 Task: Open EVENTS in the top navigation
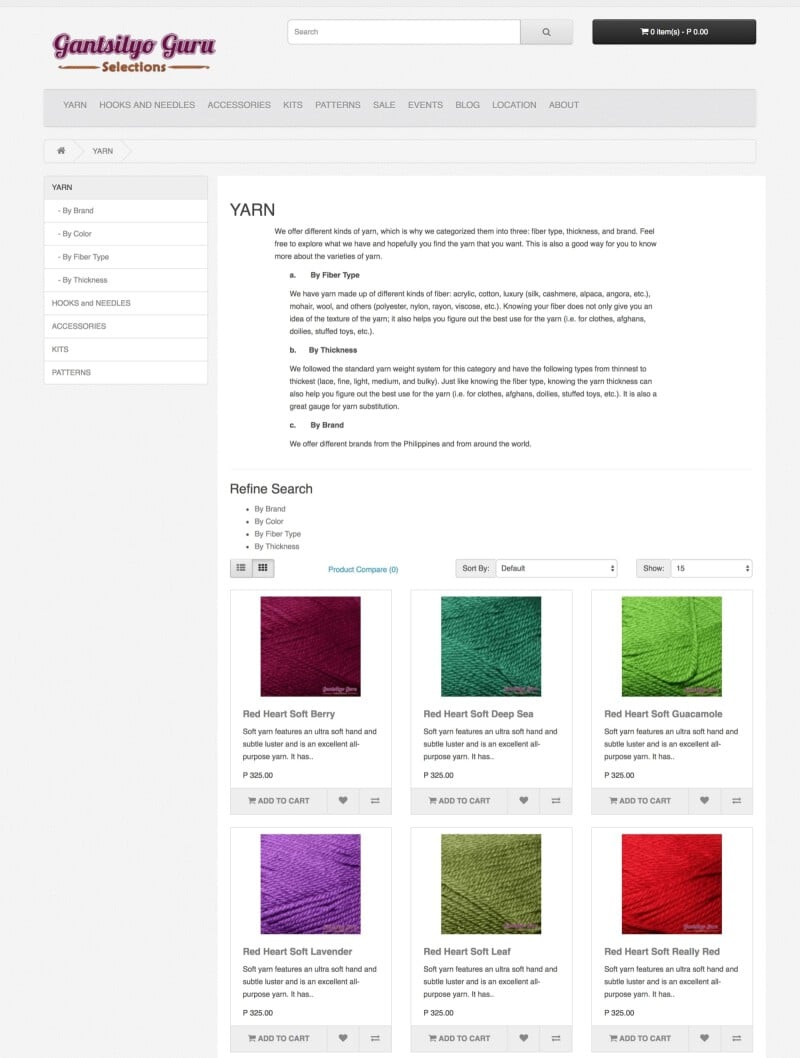(425, 105)
